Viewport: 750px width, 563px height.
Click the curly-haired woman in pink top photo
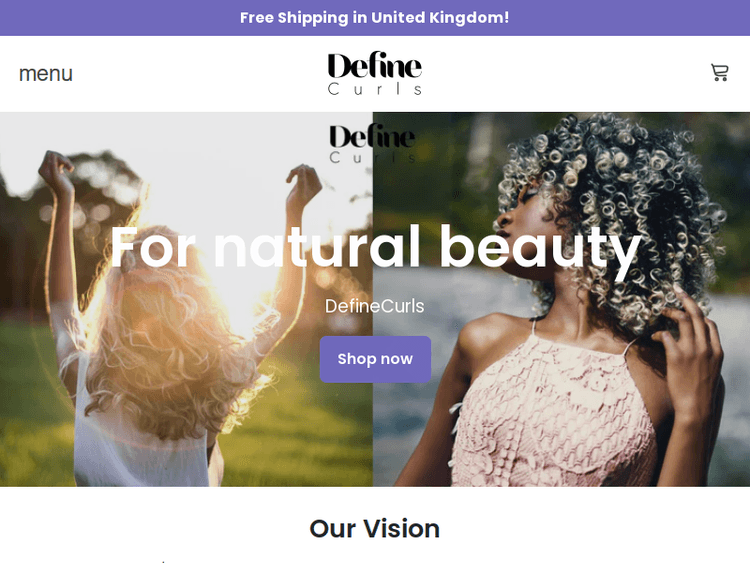[561, 299]
